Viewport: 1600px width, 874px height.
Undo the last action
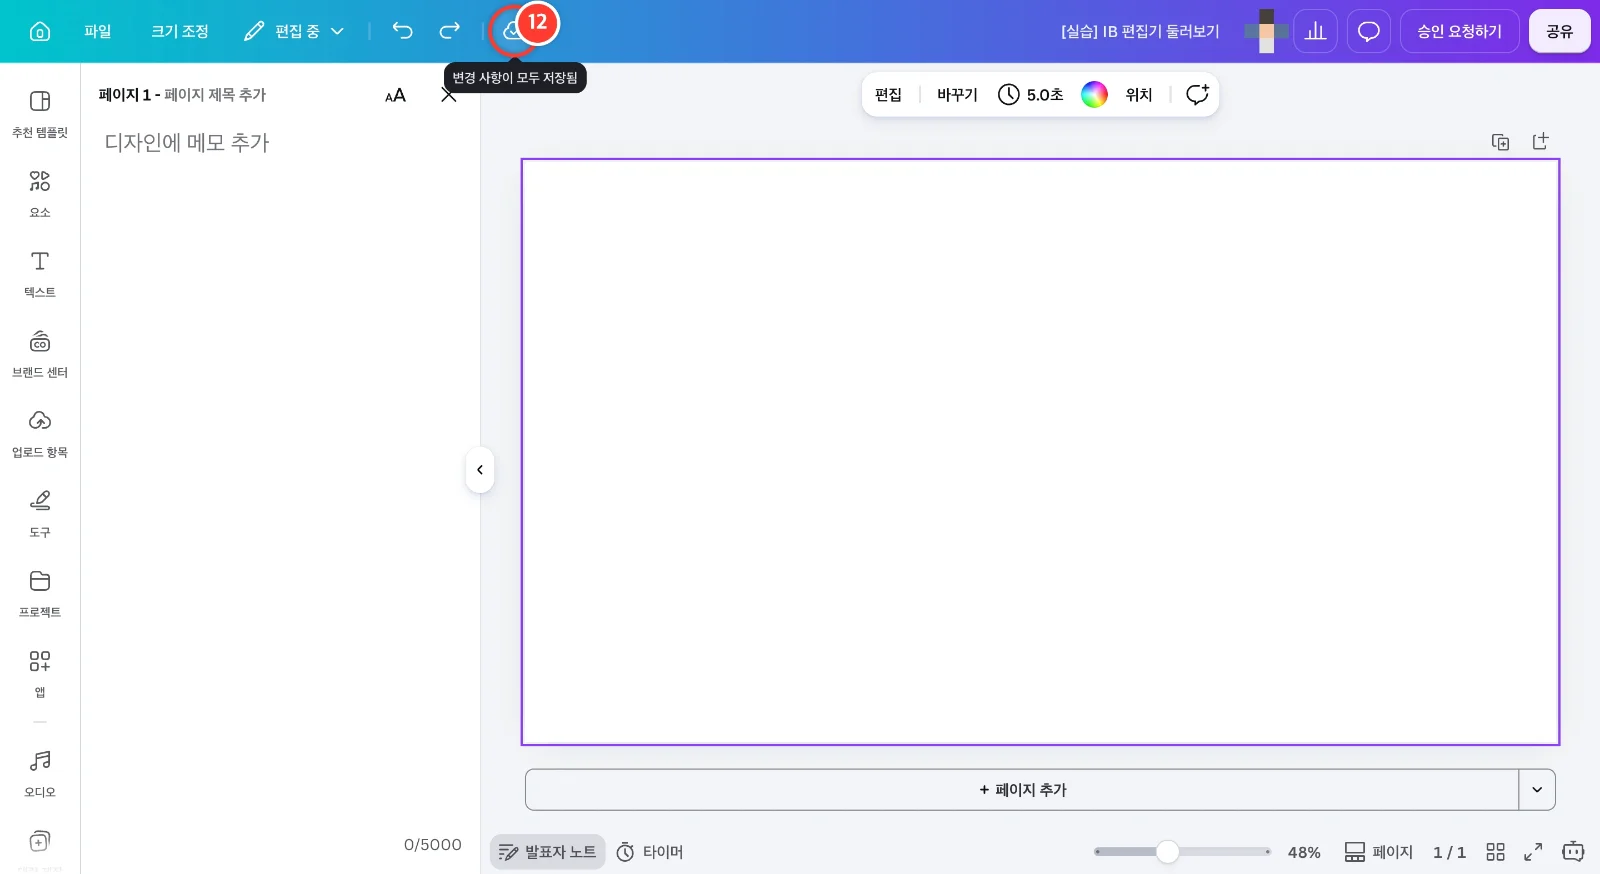tap(402, 31)
